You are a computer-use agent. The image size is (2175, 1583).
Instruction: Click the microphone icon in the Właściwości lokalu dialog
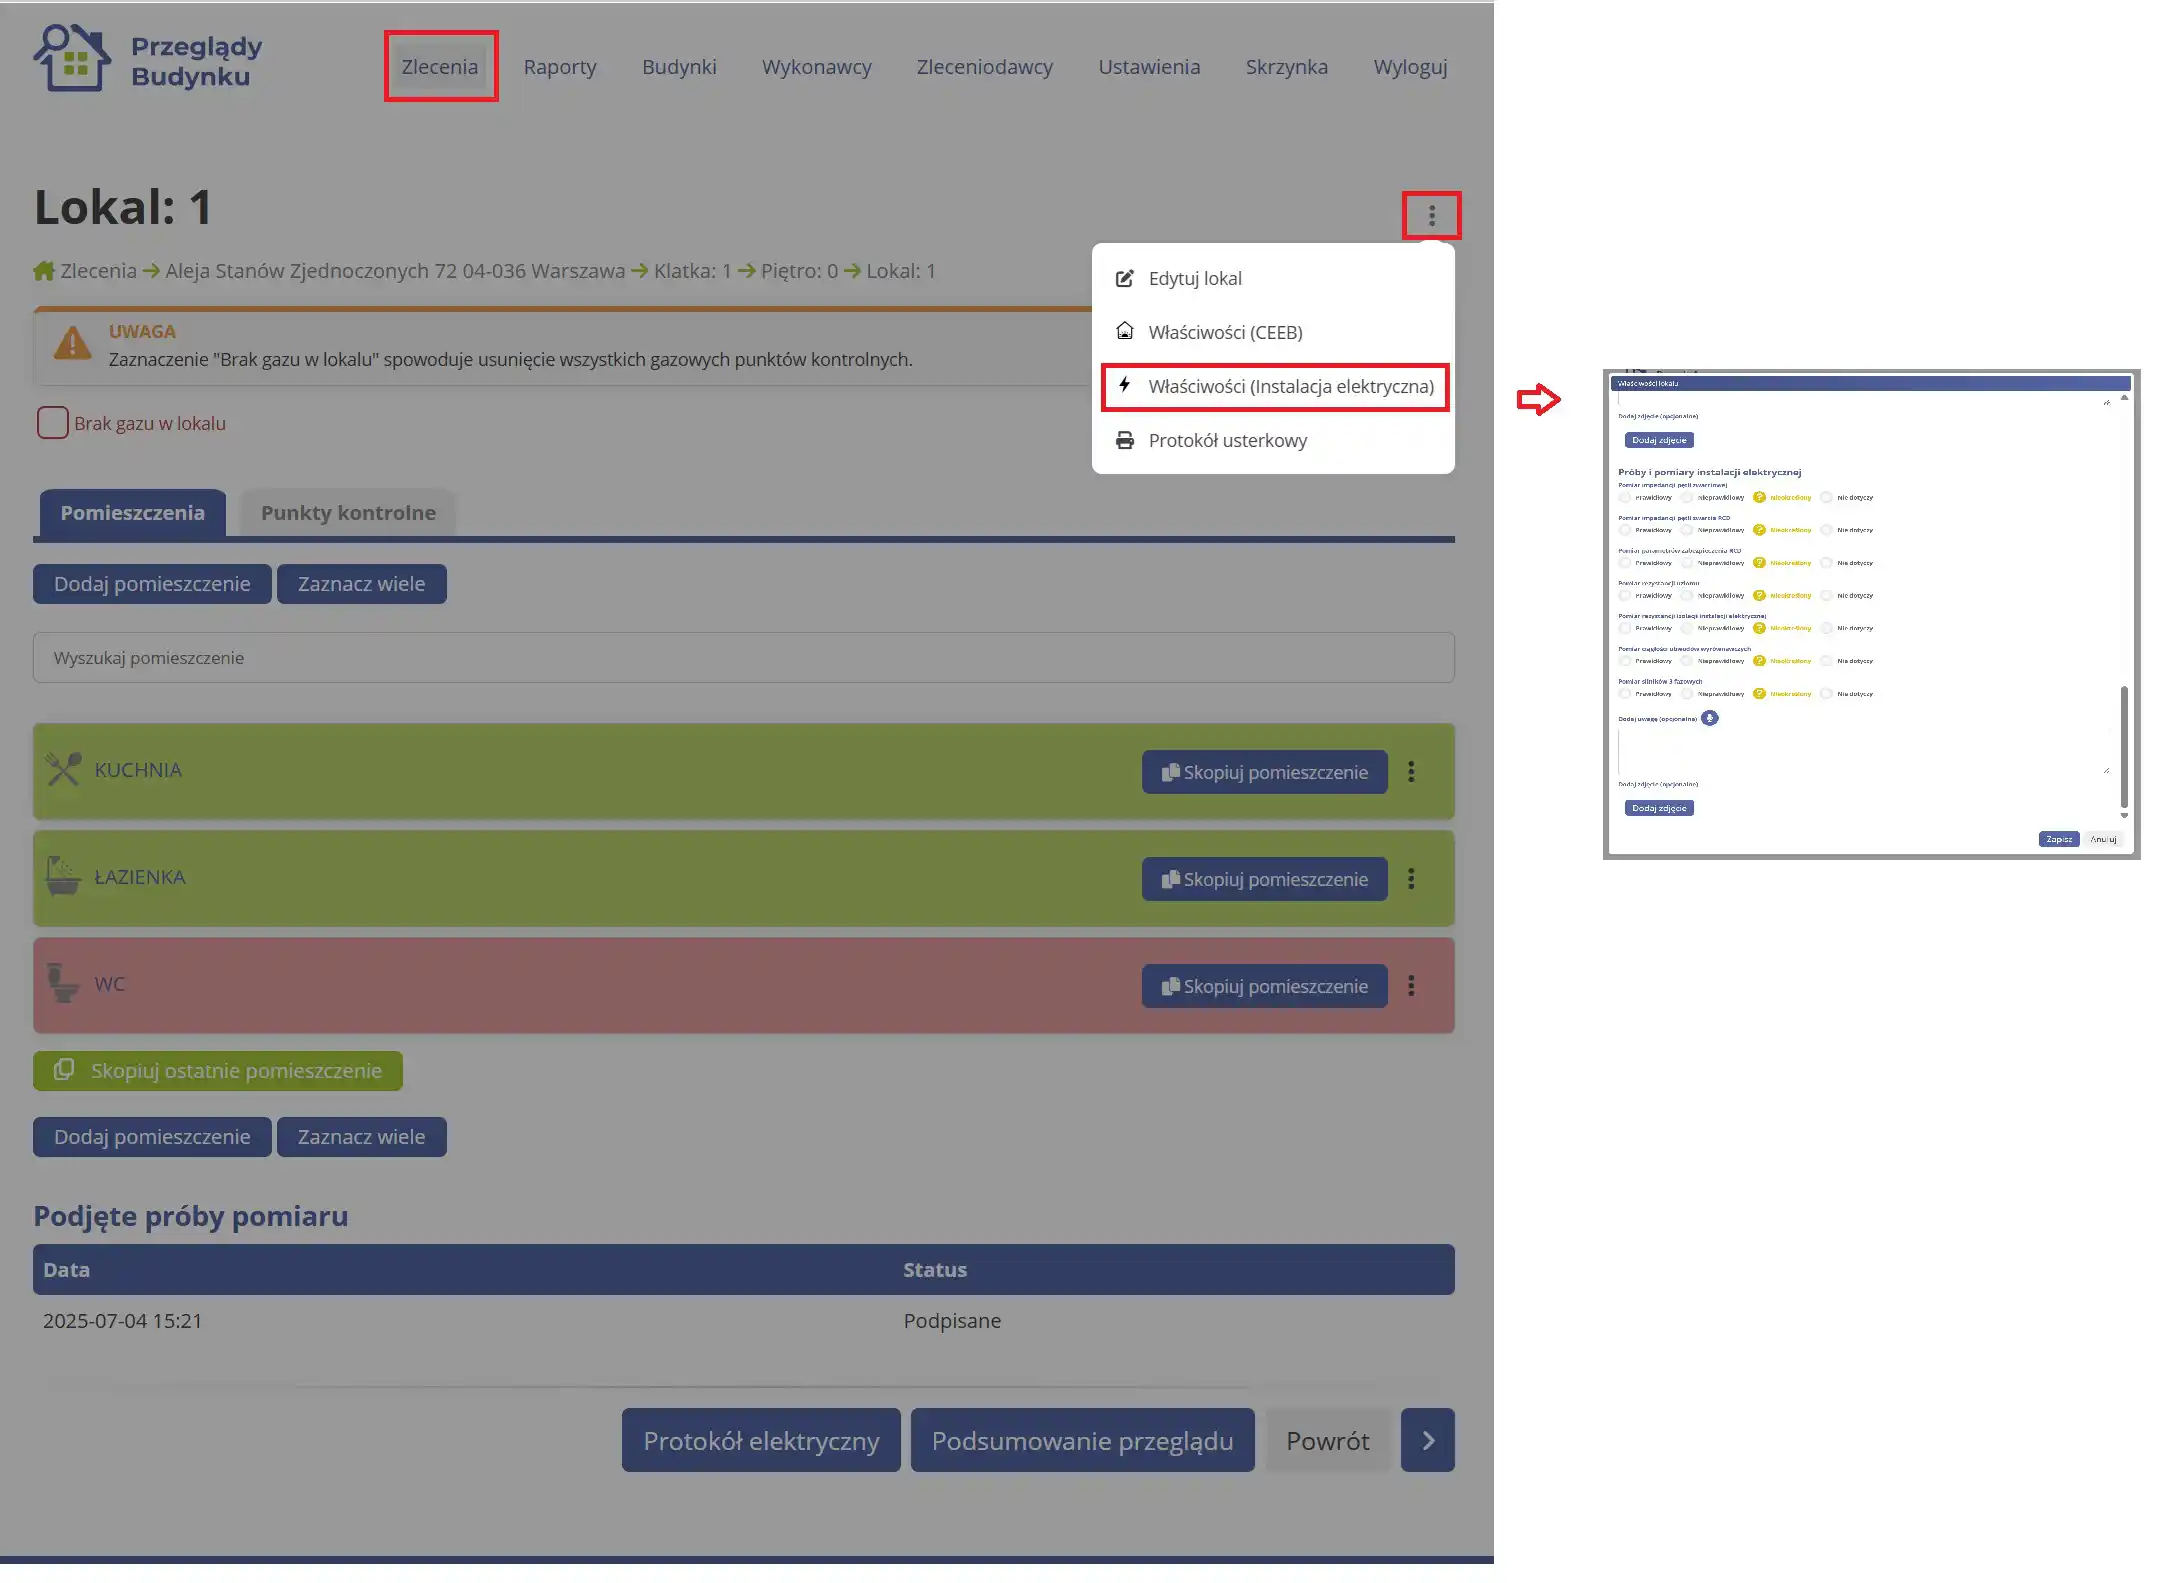point(1709,718)
